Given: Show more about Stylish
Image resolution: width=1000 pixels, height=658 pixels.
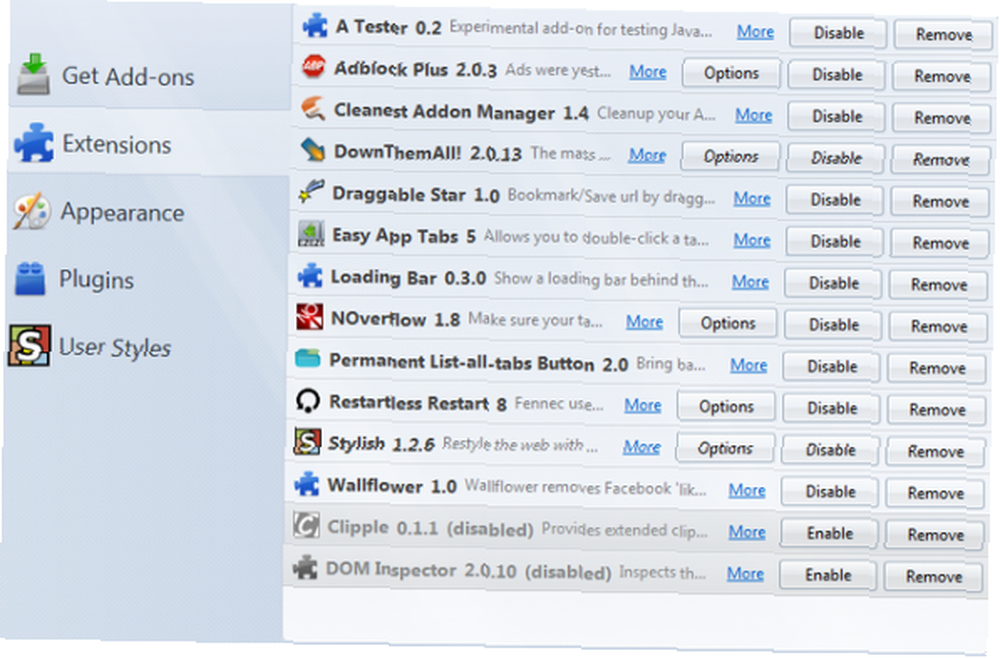Looking at the screenshot, I should click(642, 447).
